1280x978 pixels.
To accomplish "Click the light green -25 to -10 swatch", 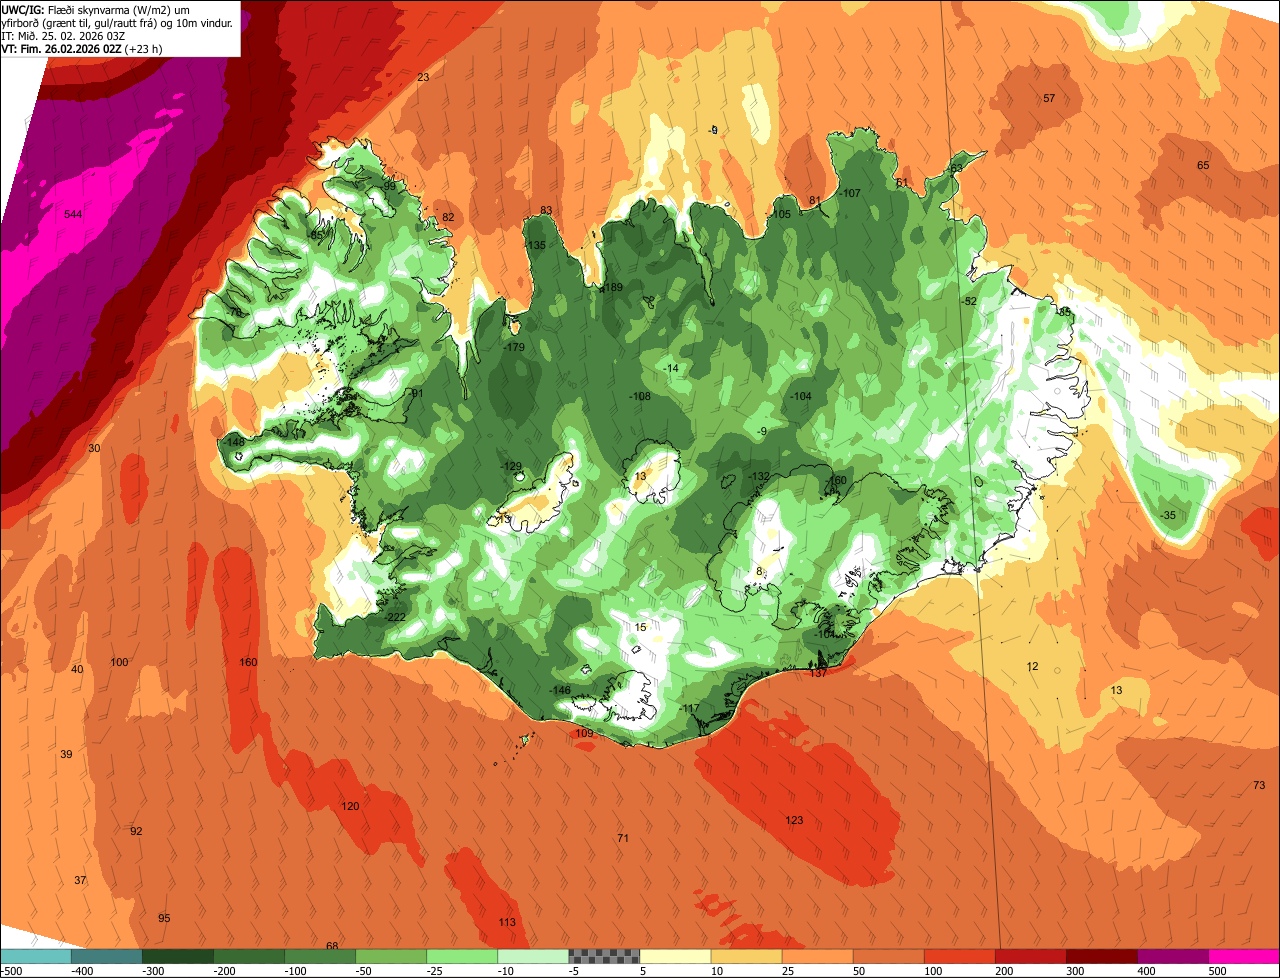I will click(462, 957).
